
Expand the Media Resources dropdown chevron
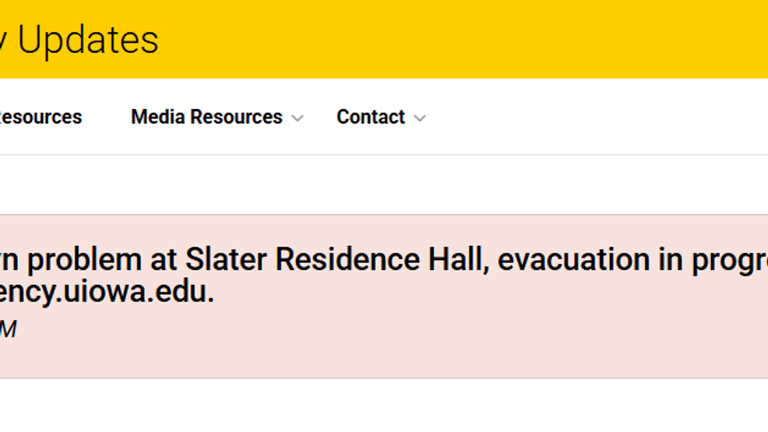coord(297,118)
